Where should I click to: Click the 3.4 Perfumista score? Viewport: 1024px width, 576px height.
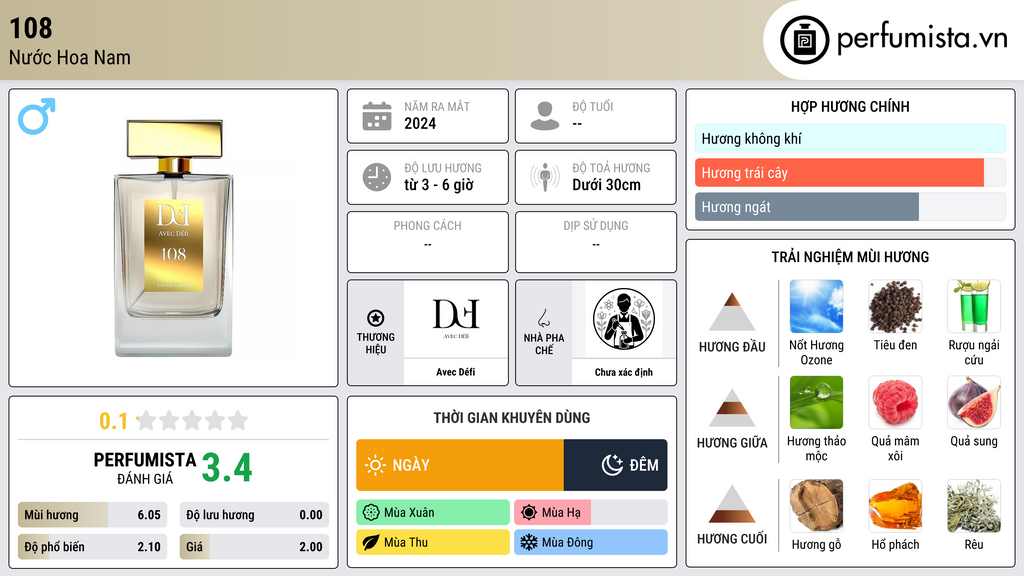(227, 468)
